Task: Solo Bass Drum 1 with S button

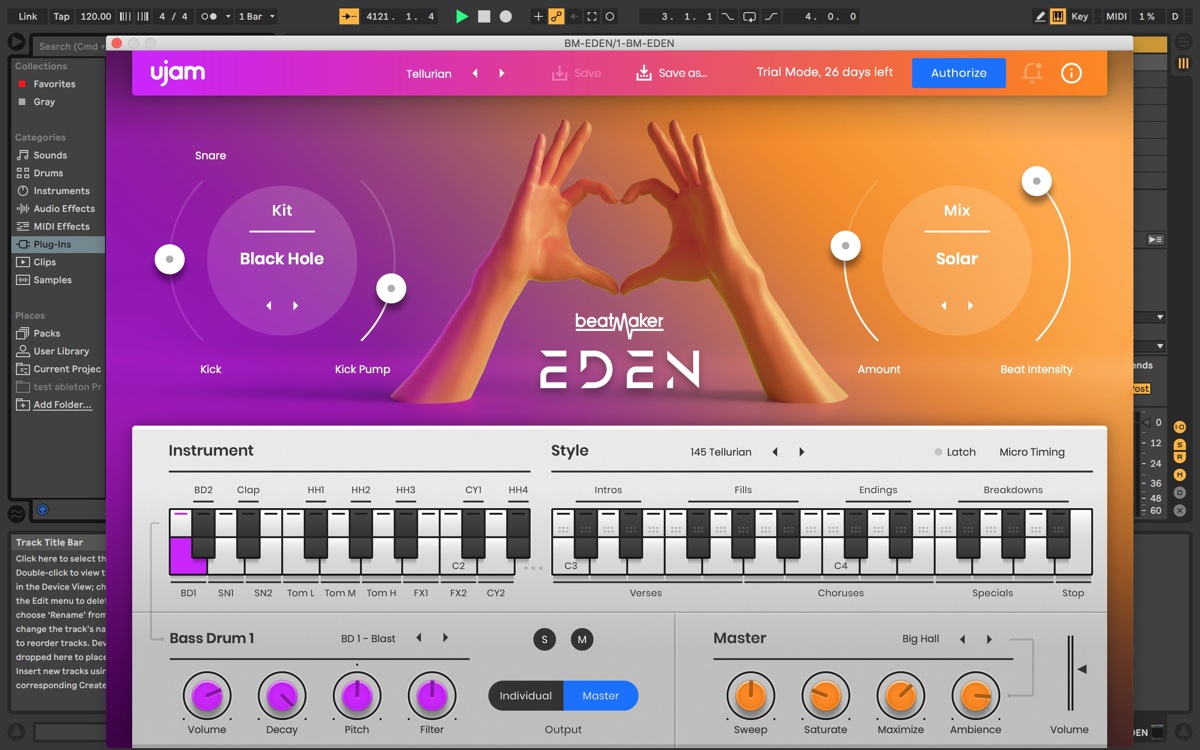Action: click(544, 639)
